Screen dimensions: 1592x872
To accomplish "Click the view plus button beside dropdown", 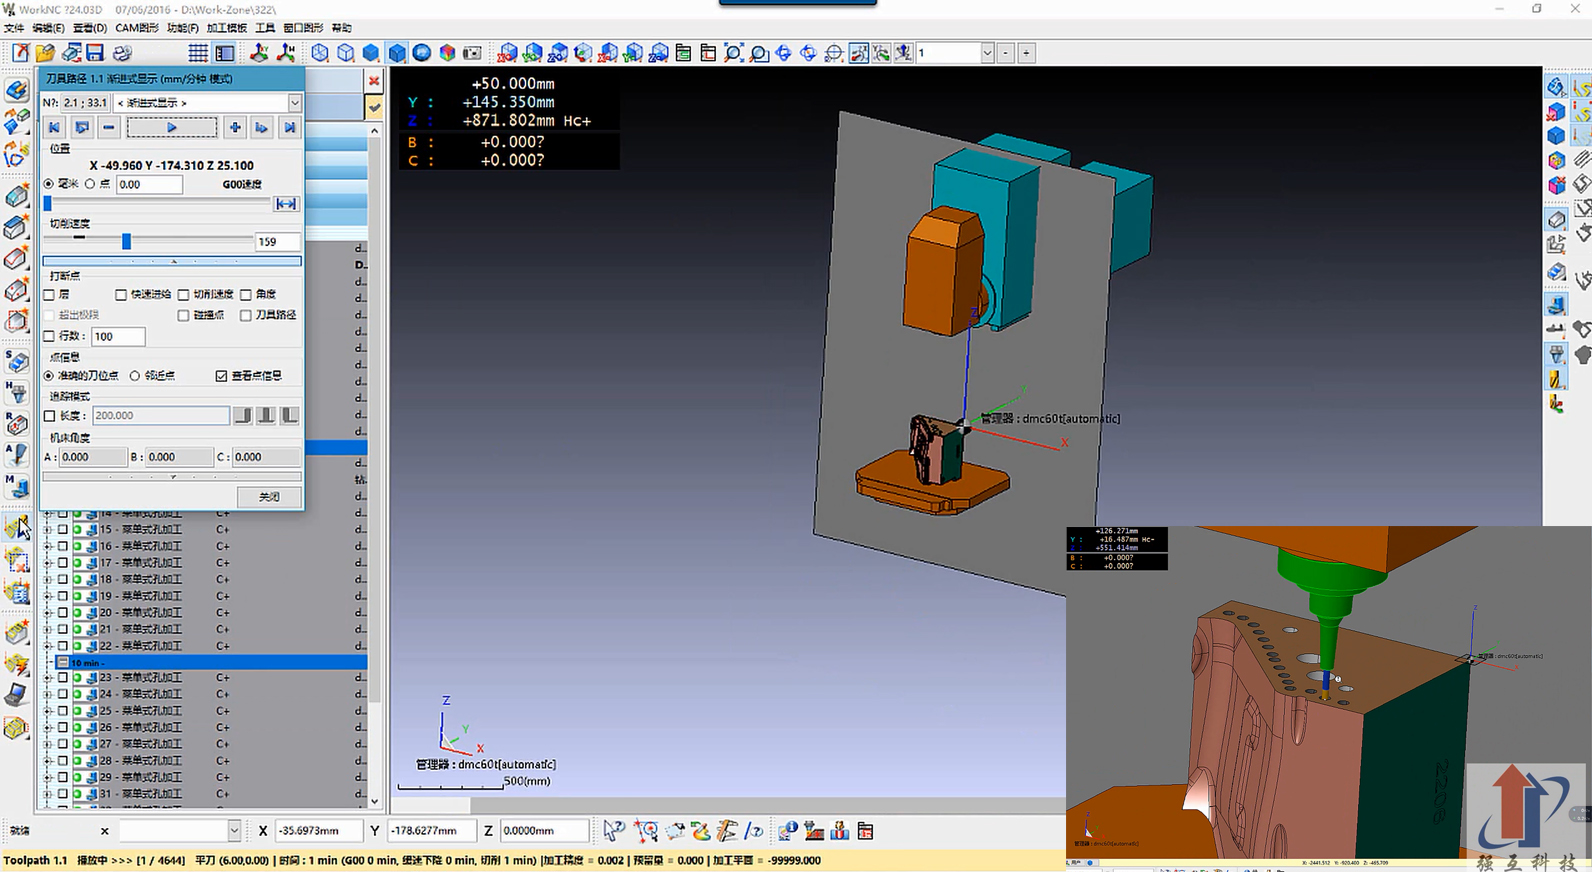I will tap(1026, 53).
